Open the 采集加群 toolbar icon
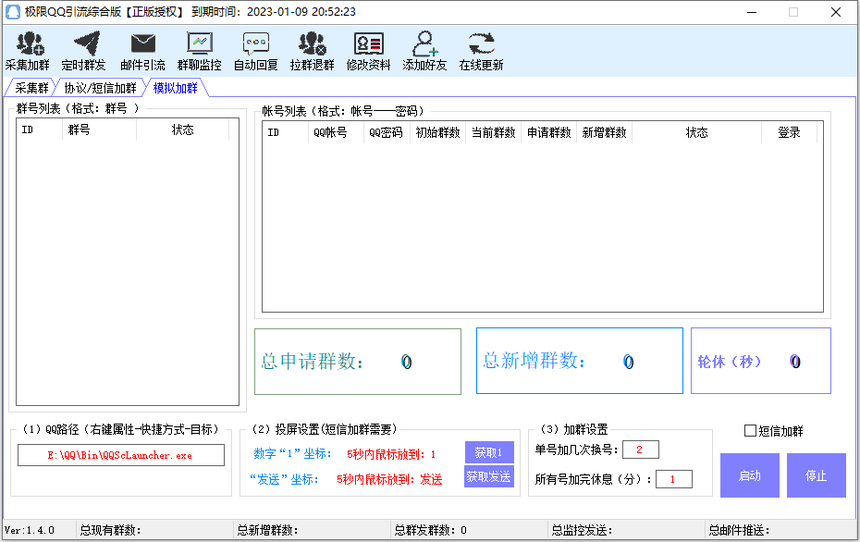Image resolution: width=860 pixels, height=542 pixels. (27, 51)
